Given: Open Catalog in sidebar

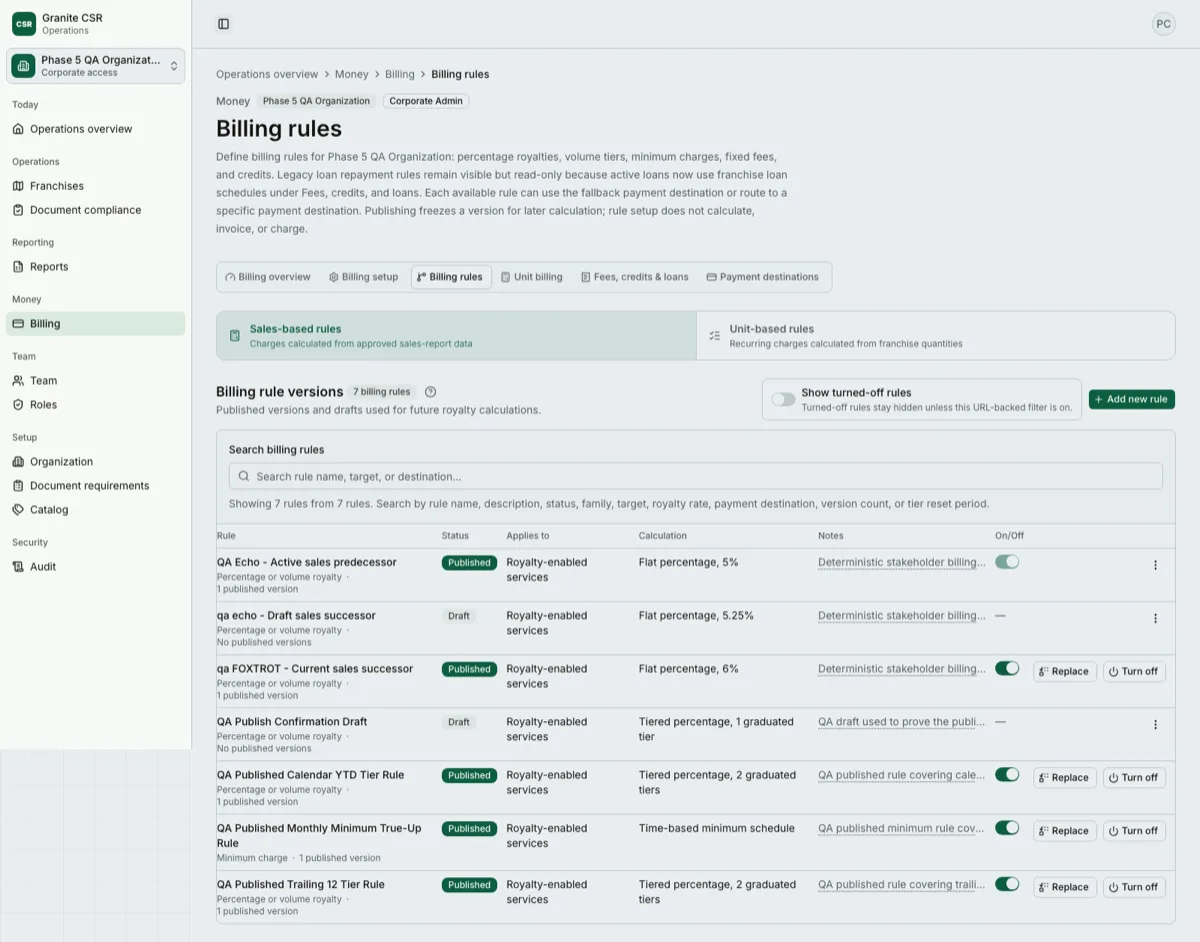Looking at the screenshot, I should [x=95, y=510].
